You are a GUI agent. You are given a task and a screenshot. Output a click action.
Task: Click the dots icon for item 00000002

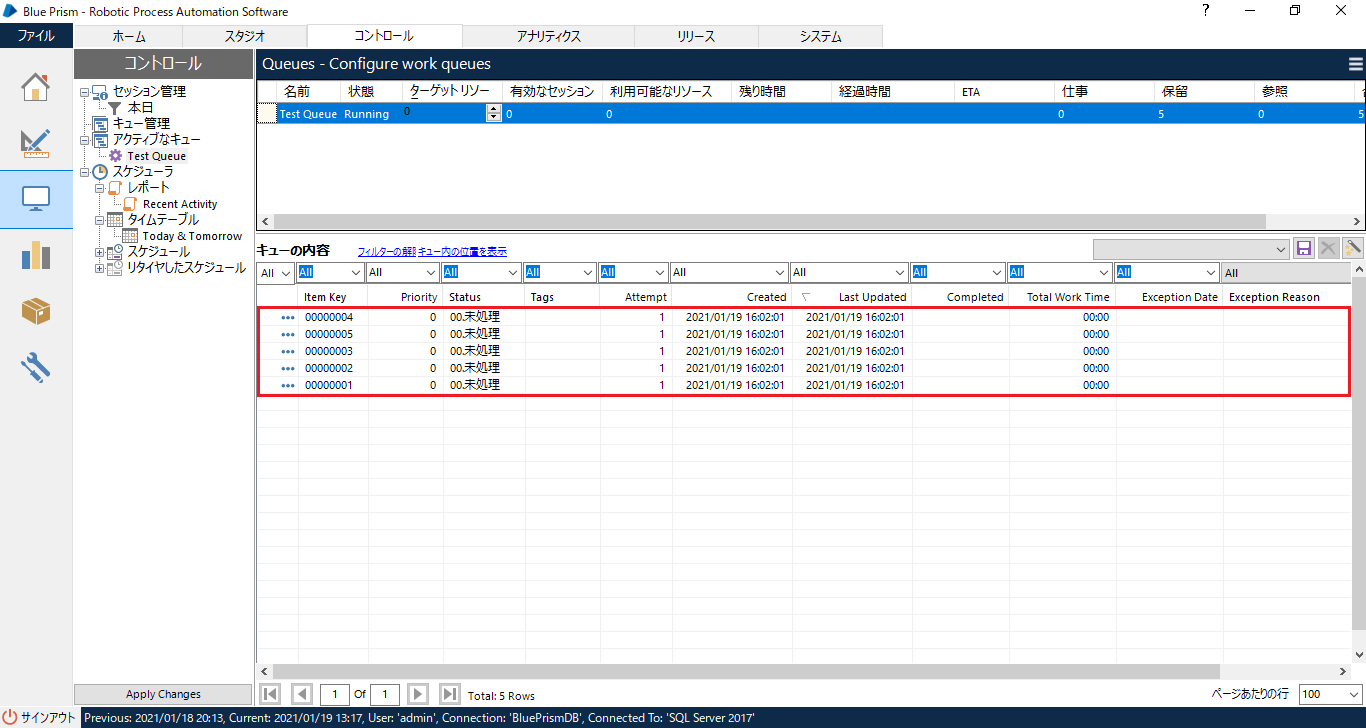pos(288,369)
